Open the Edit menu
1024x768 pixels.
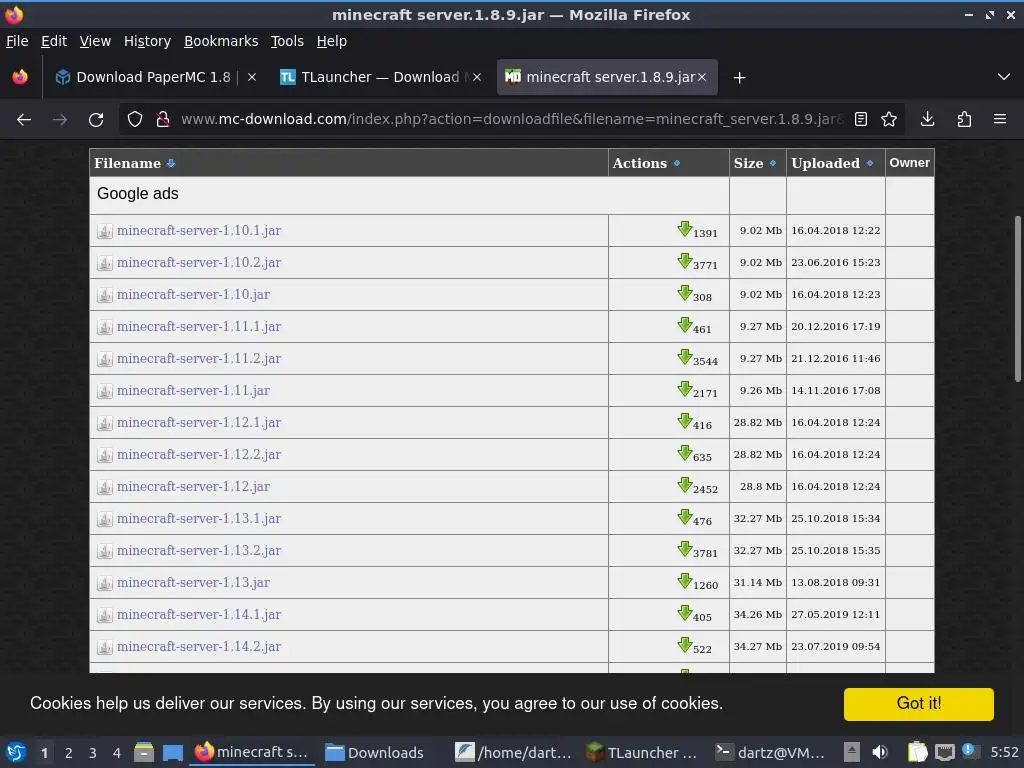[x=54, y=41]
